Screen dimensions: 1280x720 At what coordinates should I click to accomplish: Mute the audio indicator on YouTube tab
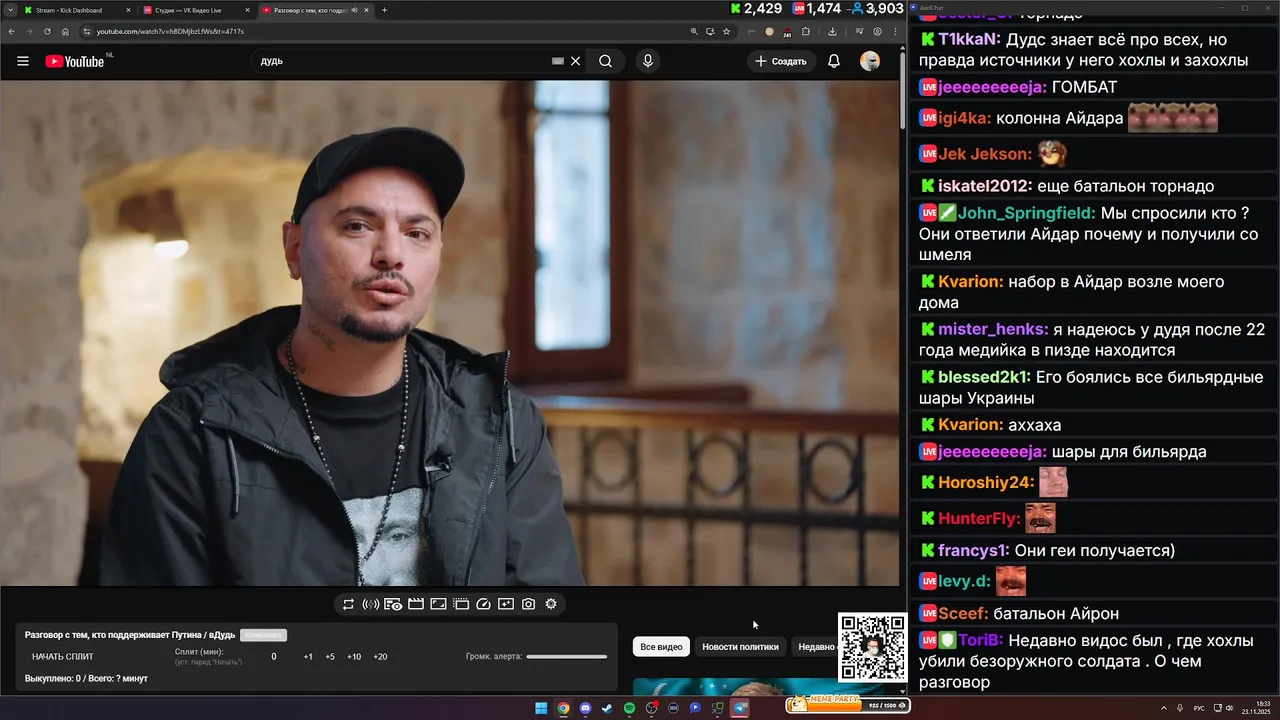[x=354, y=10]
